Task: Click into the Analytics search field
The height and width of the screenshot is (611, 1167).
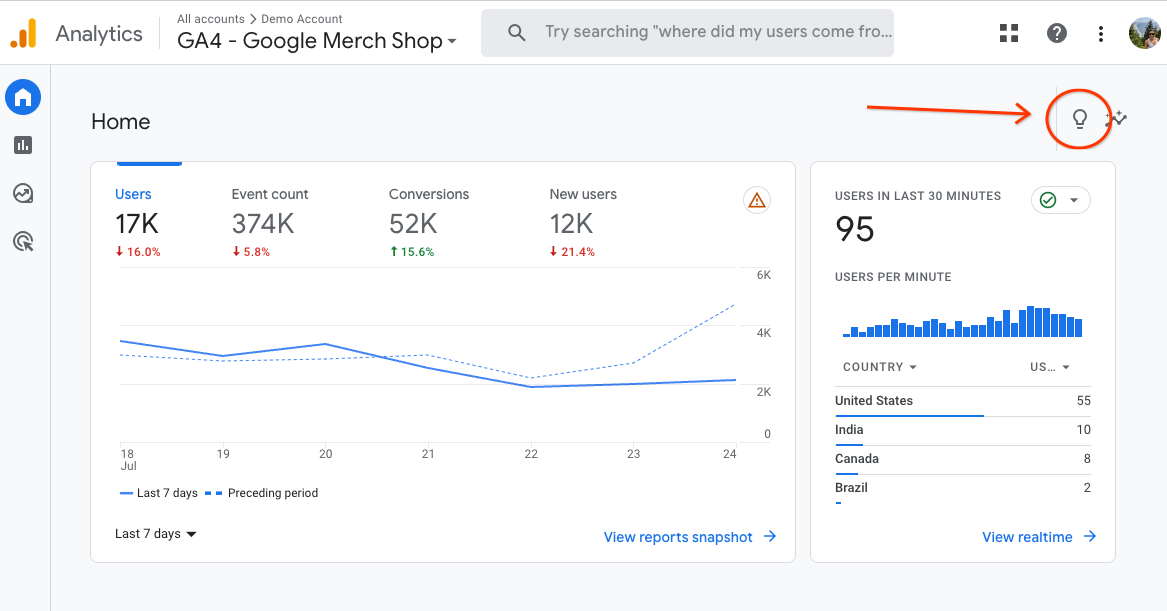Action: point(716,33)
